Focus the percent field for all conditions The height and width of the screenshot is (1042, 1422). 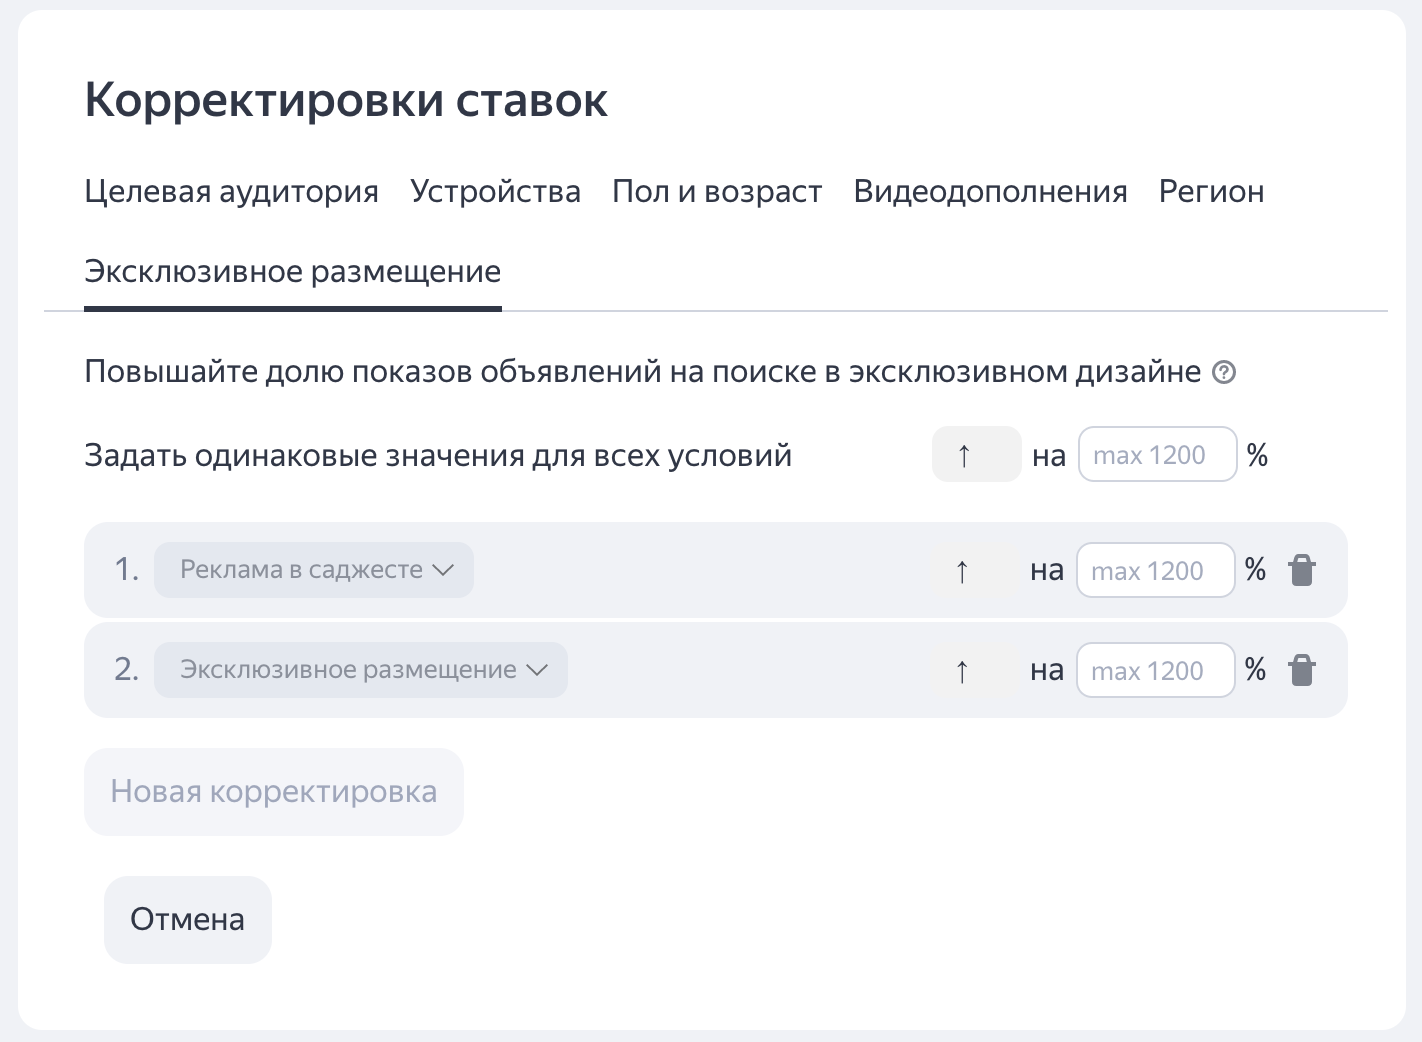pos(1157,455)
